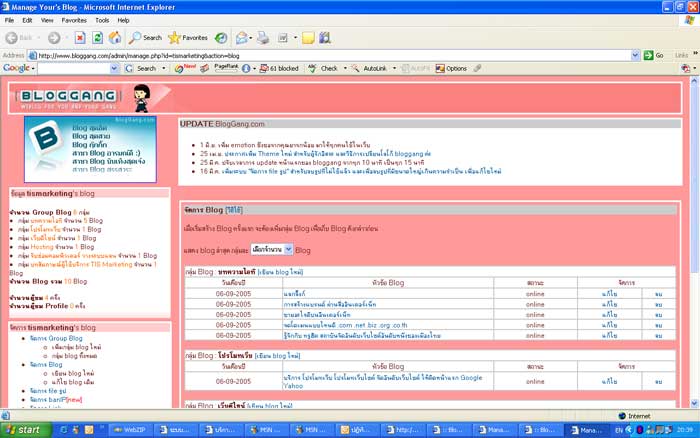Click edit link in the Google Yahoo row

(609, 381)
